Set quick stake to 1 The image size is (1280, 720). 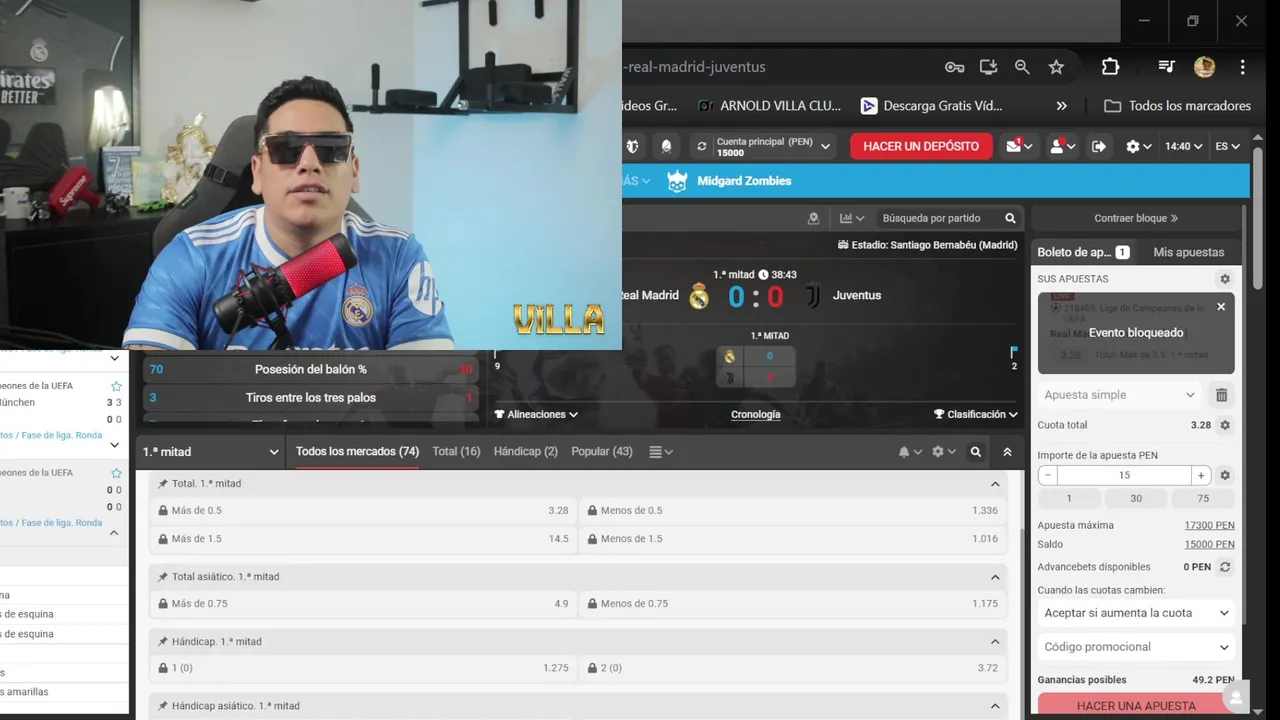pyautogui.click(x=1069, y=499)
